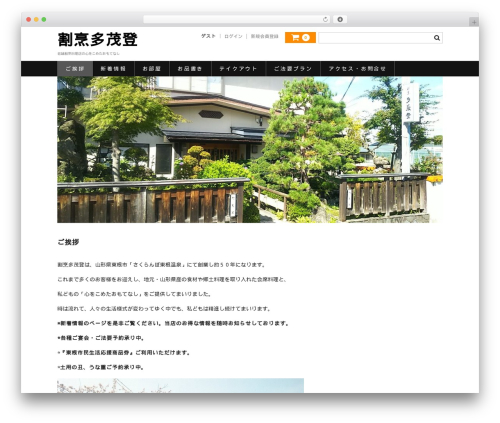Click the 割烹多茂登 site title
The image size is (500, 423).
point(98,39)
